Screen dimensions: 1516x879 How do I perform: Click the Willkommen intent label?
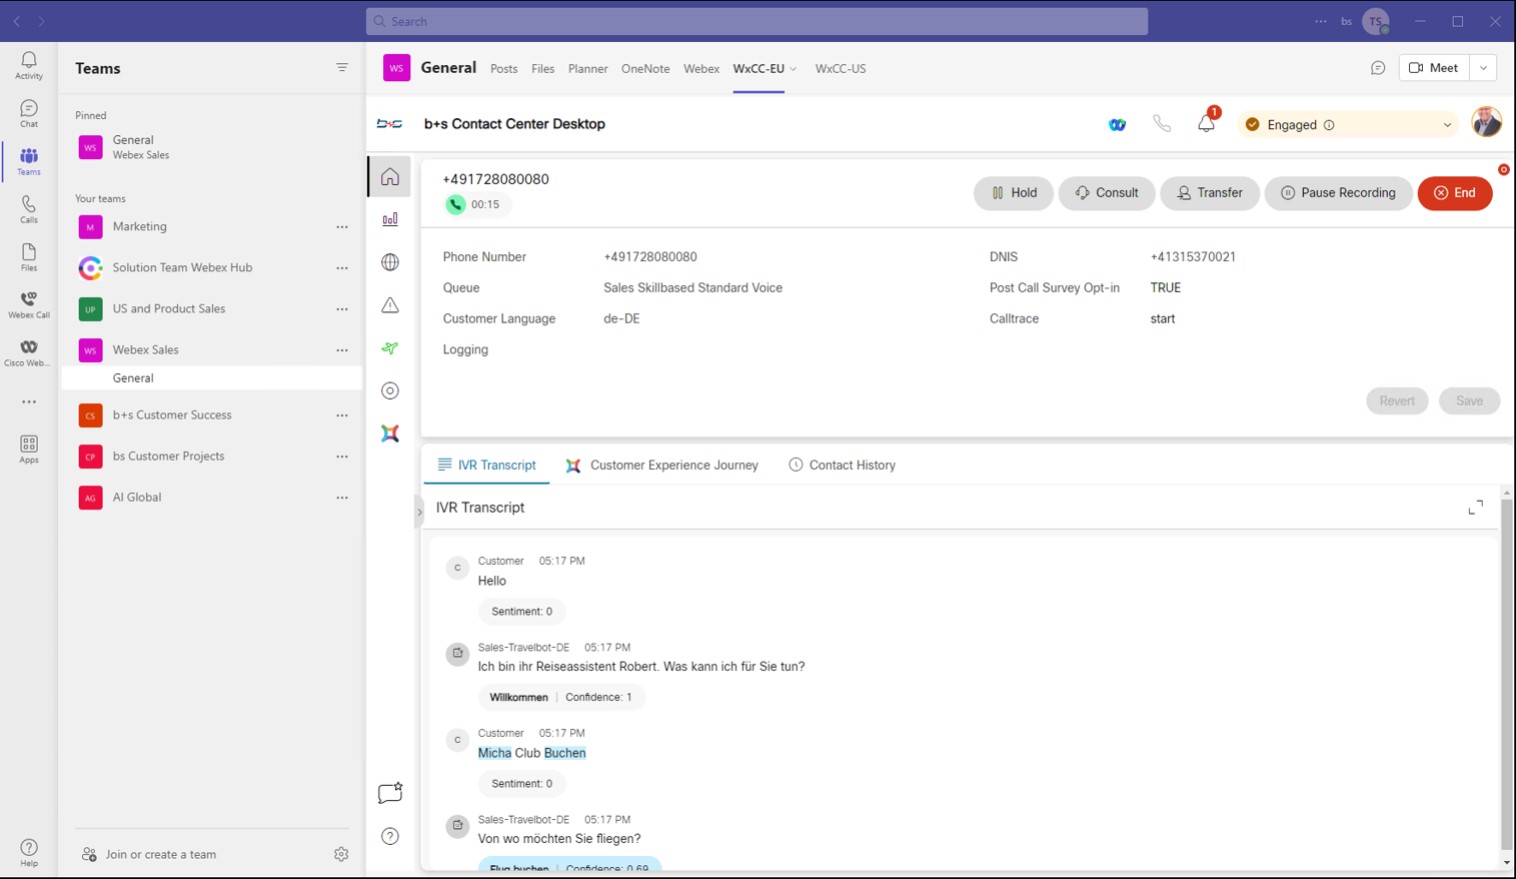pyautogui.click(x=519, y=697)
